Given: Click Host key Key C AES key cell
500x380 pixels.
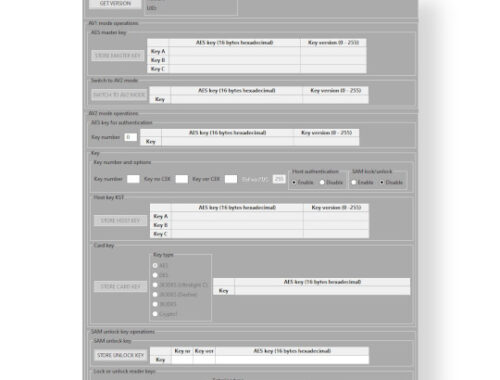Looking at the screenshot, I should pyautogui.click(x=237, y=234).
